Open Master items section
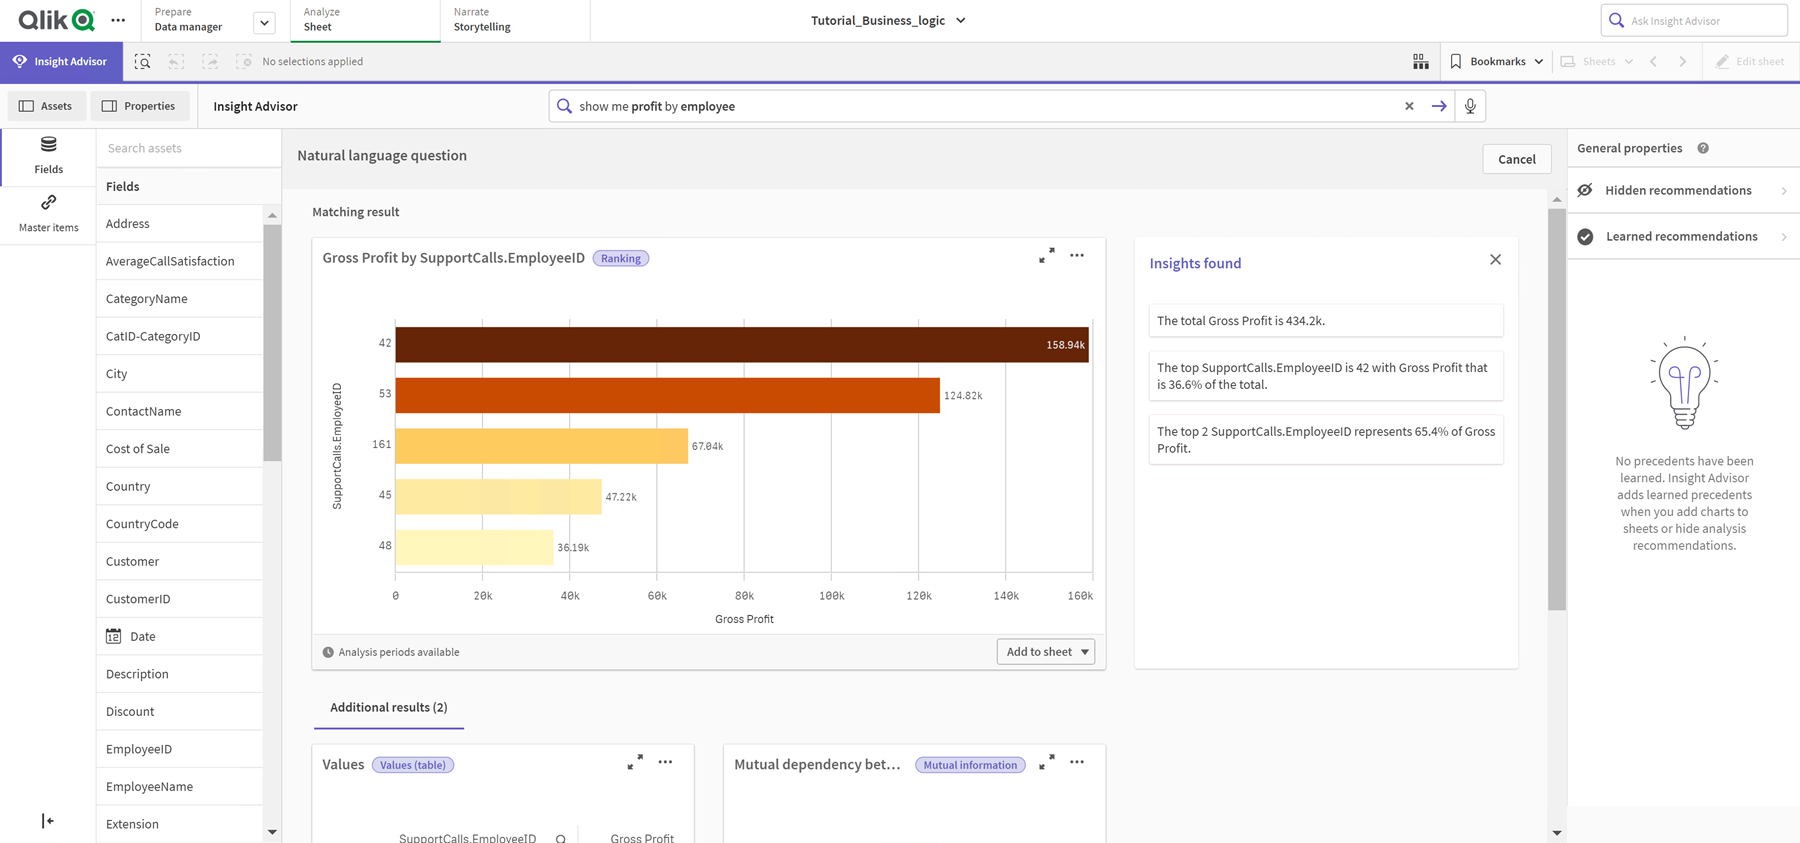Viewport: 1800px width, 843px height. click(x=48, y=213)
